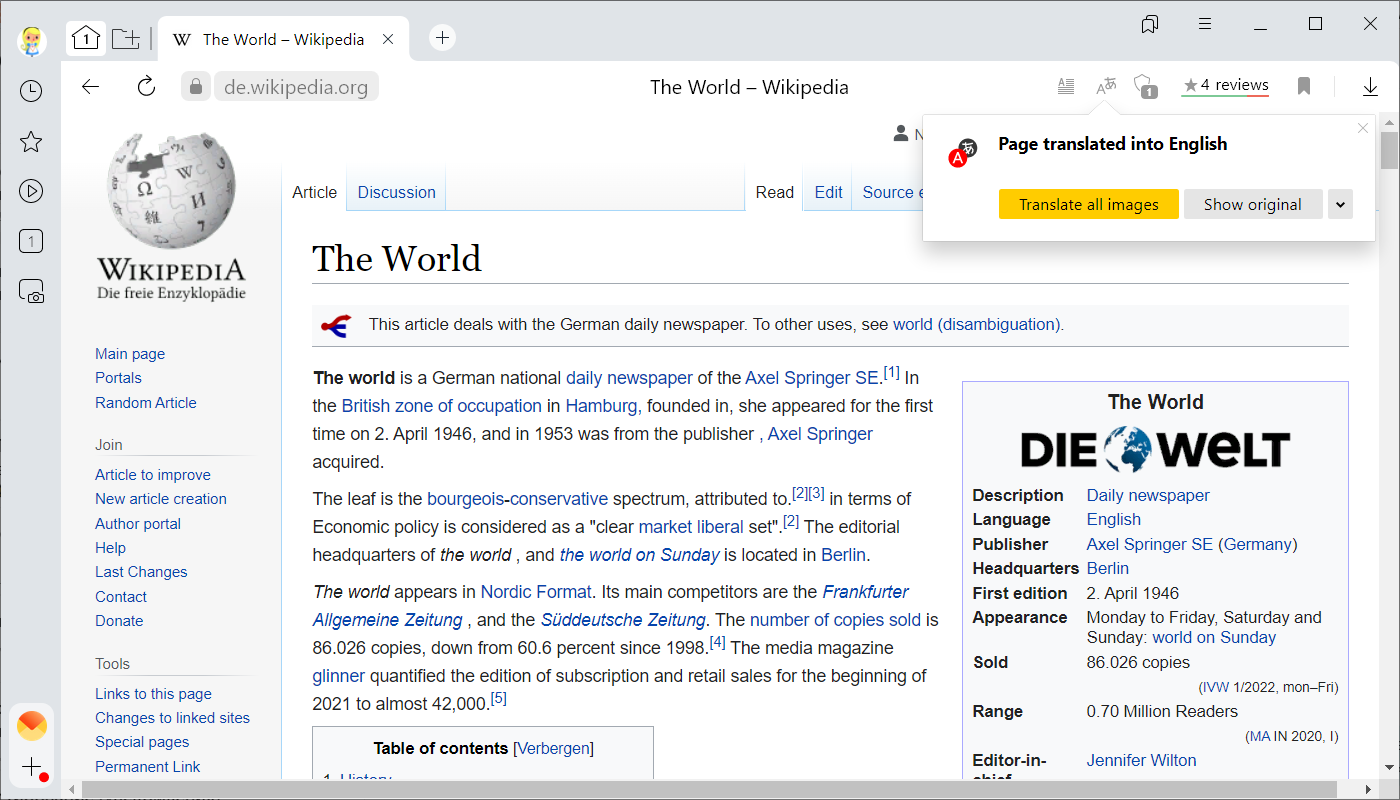The height and width of the screenshot is (800, 1400).
Task: Click the de.wikipedia.org address field
Action: tap(296, 87)
